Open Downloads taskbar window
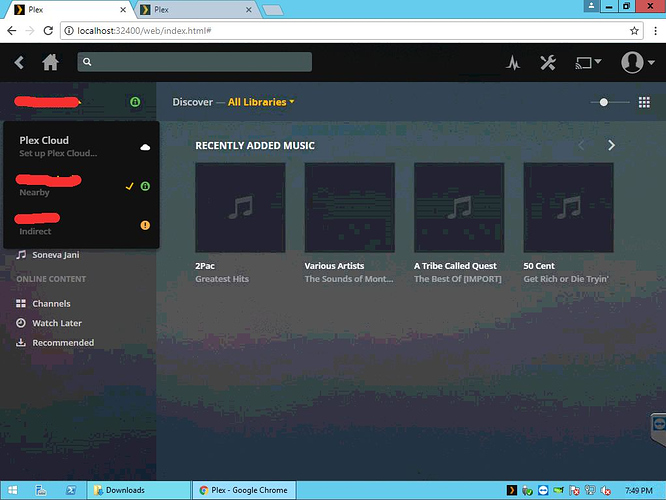The height and width of the screenshot is (500, 666). 138,490
